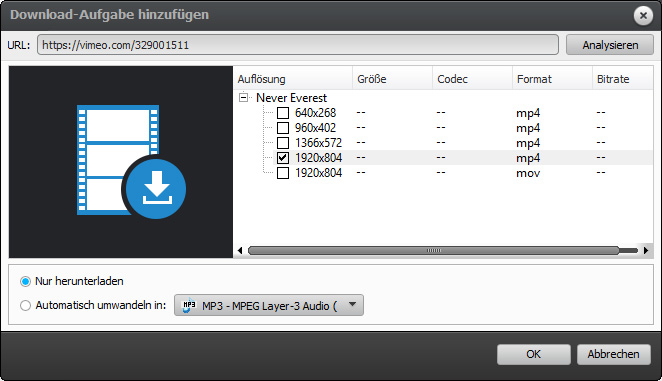Select the Nur herunterladen radio button
This screenshot has height=381, width=662.
25,281
